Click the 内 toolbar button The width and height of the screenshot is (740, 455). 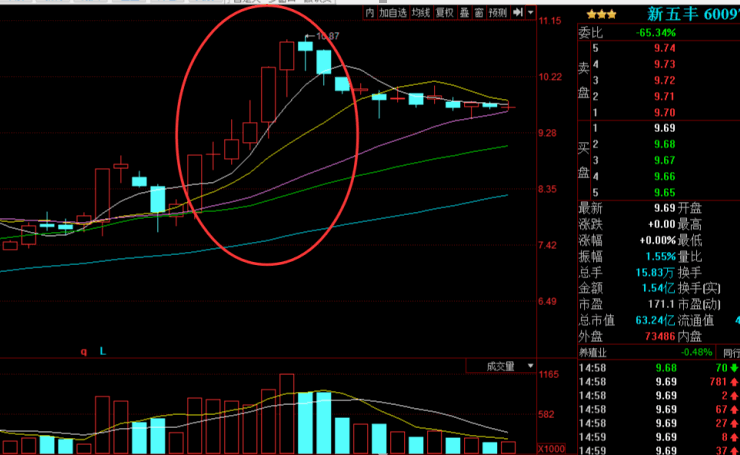point(370,13)
